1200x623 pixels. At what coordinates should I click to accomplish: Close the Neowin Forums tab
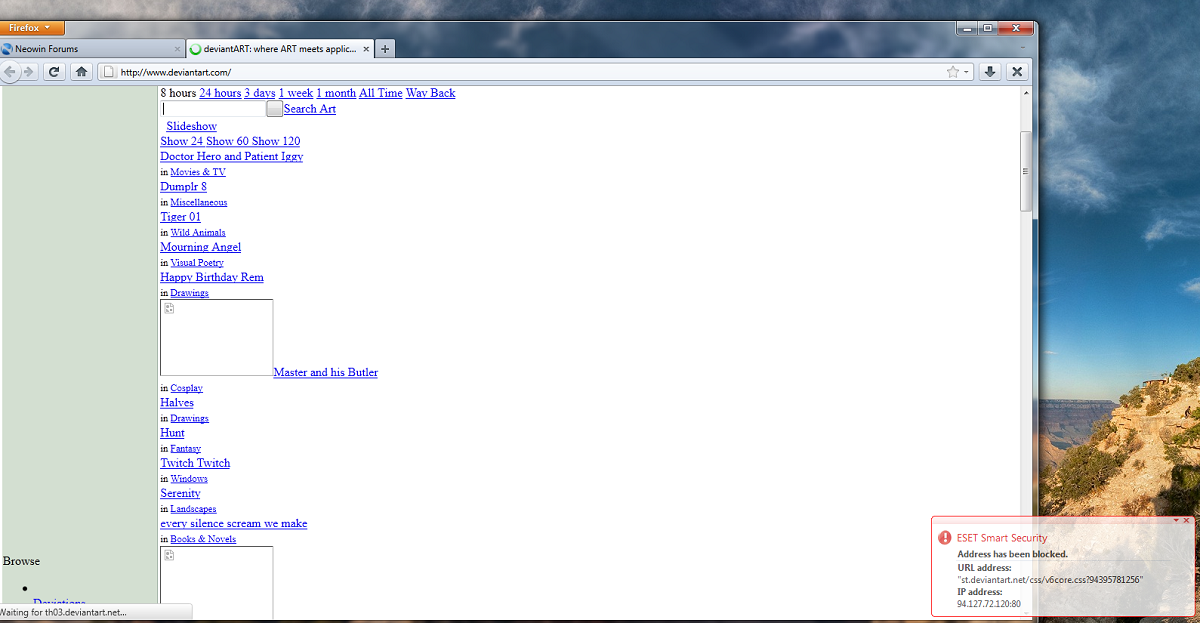click(x=178, y=49)
